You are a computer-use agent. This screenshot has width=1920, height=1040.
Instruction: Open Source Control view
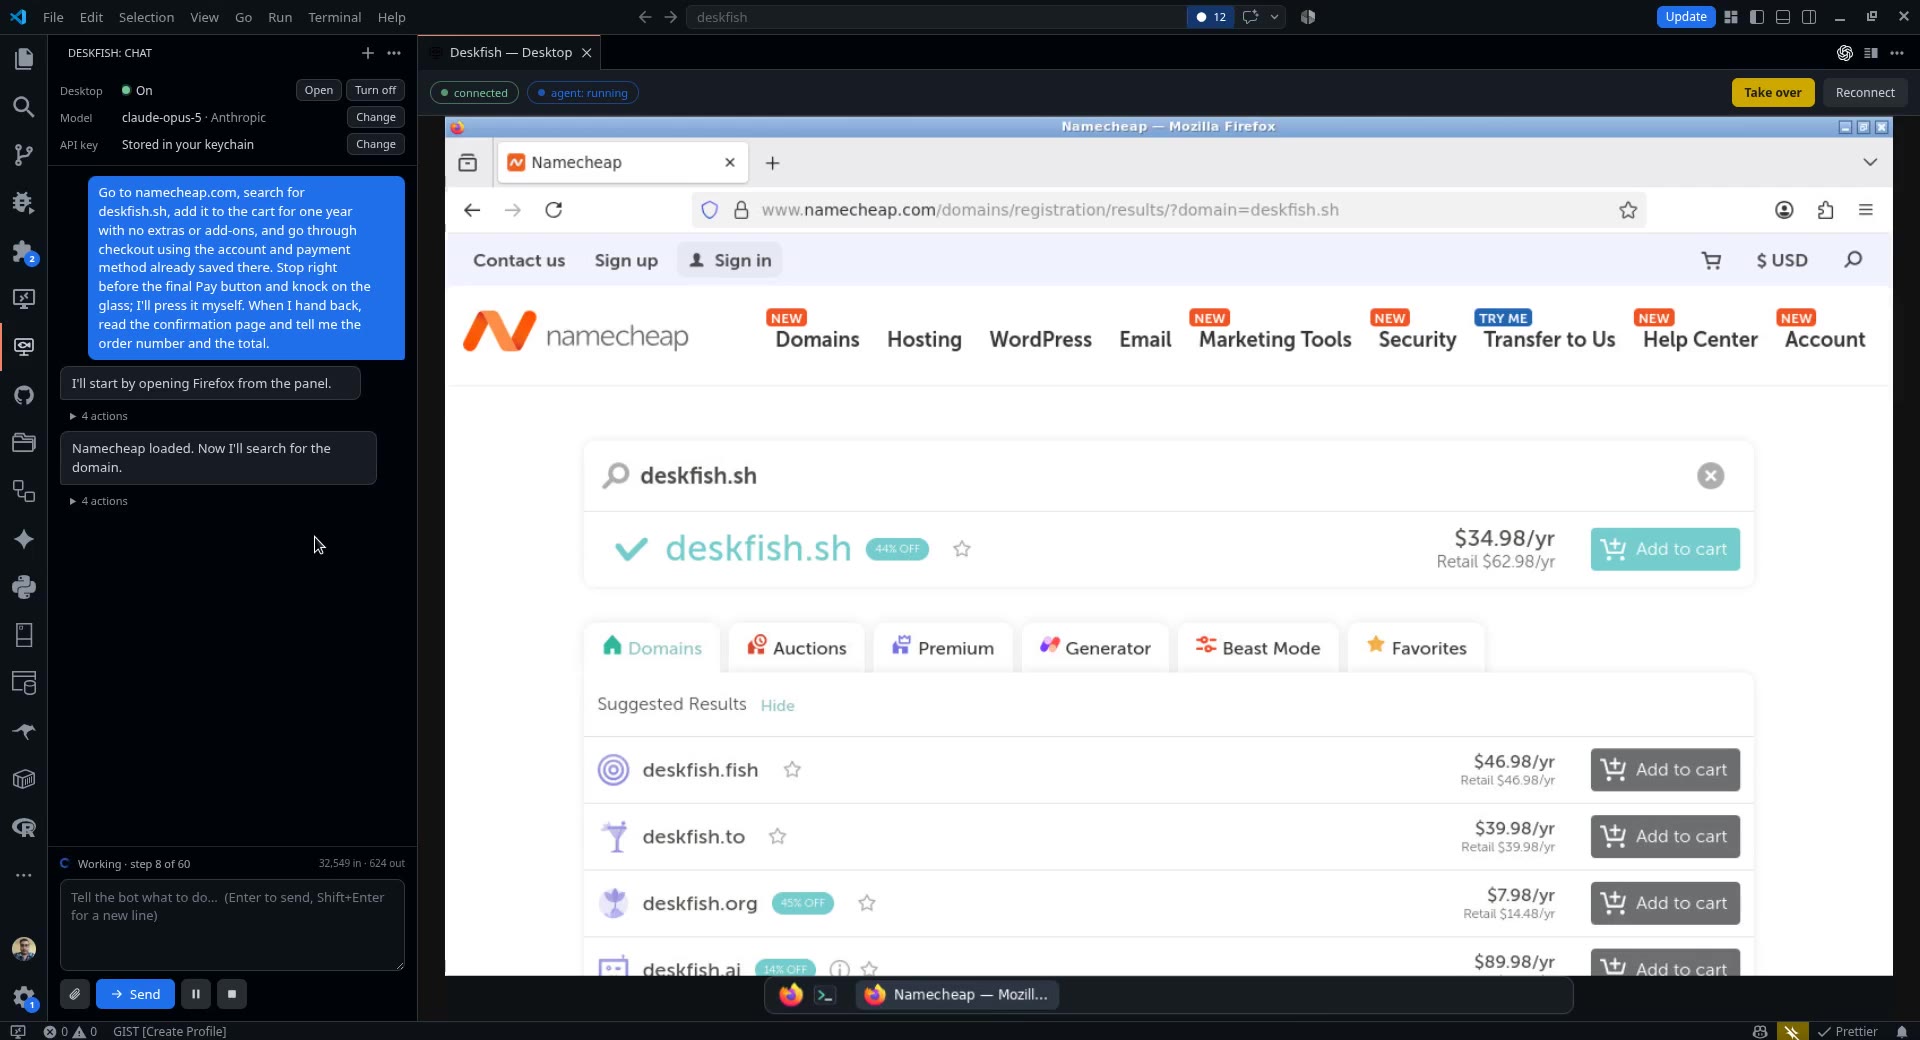[24, 155]
